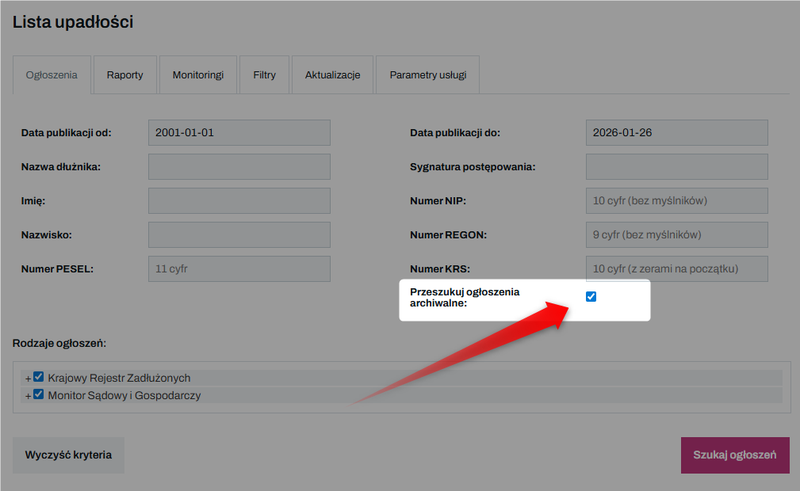
Task: Click the Sygnatura postępowania field
Action: 676,167
